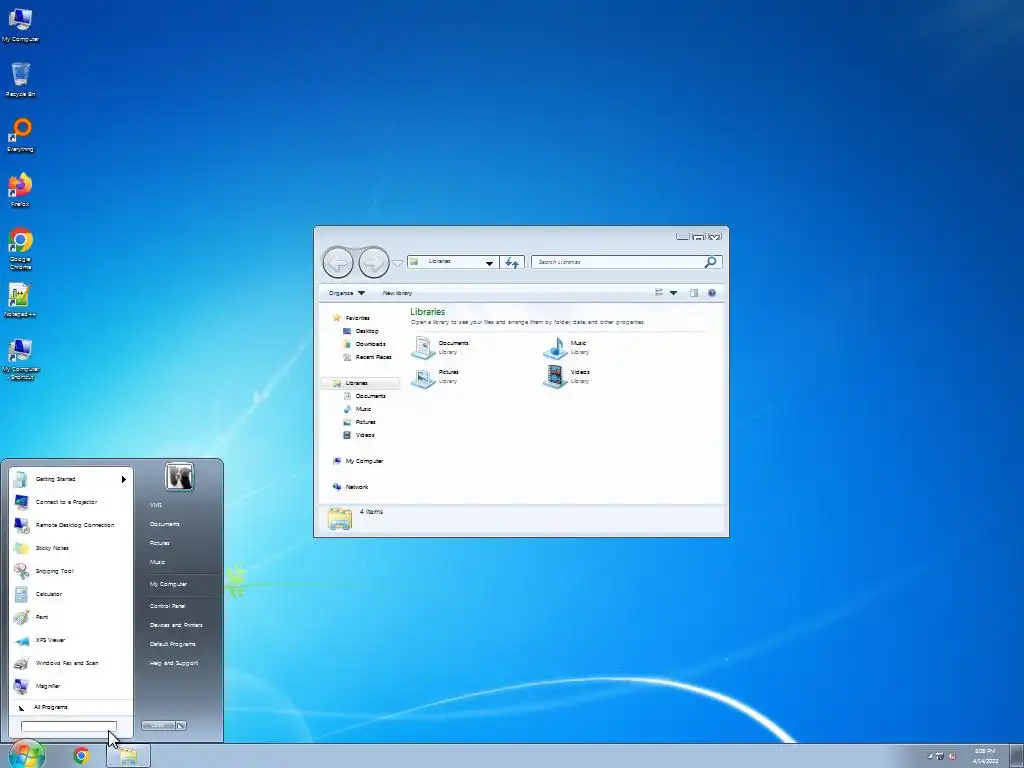
Task: Click the taskbar clock
Action: click(985, 756)
